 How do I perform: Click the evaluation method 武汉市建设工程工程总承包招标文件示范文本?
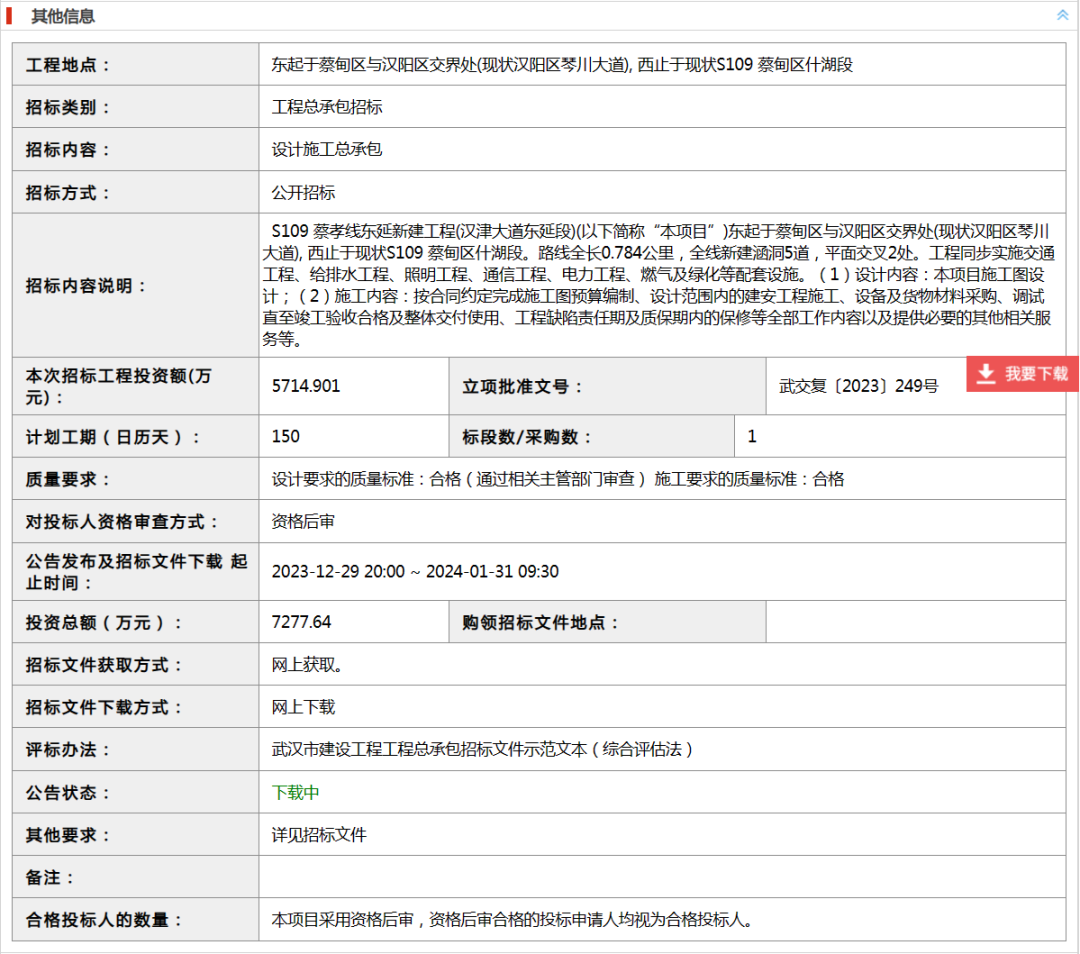[x=482, y=749]
